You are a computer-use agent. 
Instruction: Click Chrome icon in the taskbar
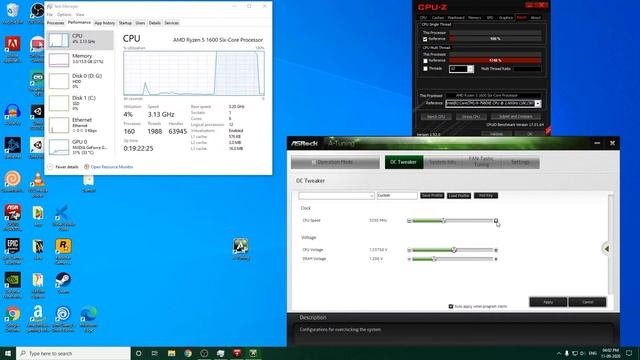(x=188, y=353)
